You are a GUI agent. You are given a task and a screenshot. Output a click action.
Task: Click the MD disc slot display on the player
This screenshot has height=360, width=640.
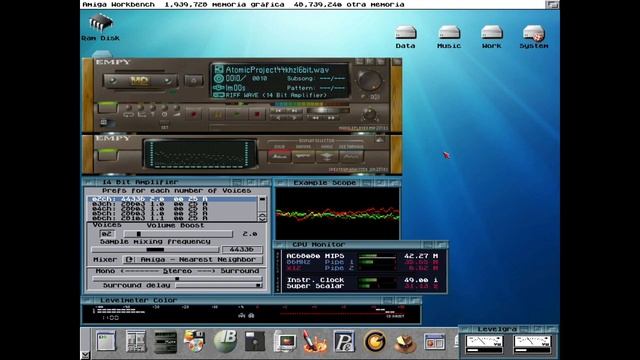pyautogui.click(x=140, y=81)
